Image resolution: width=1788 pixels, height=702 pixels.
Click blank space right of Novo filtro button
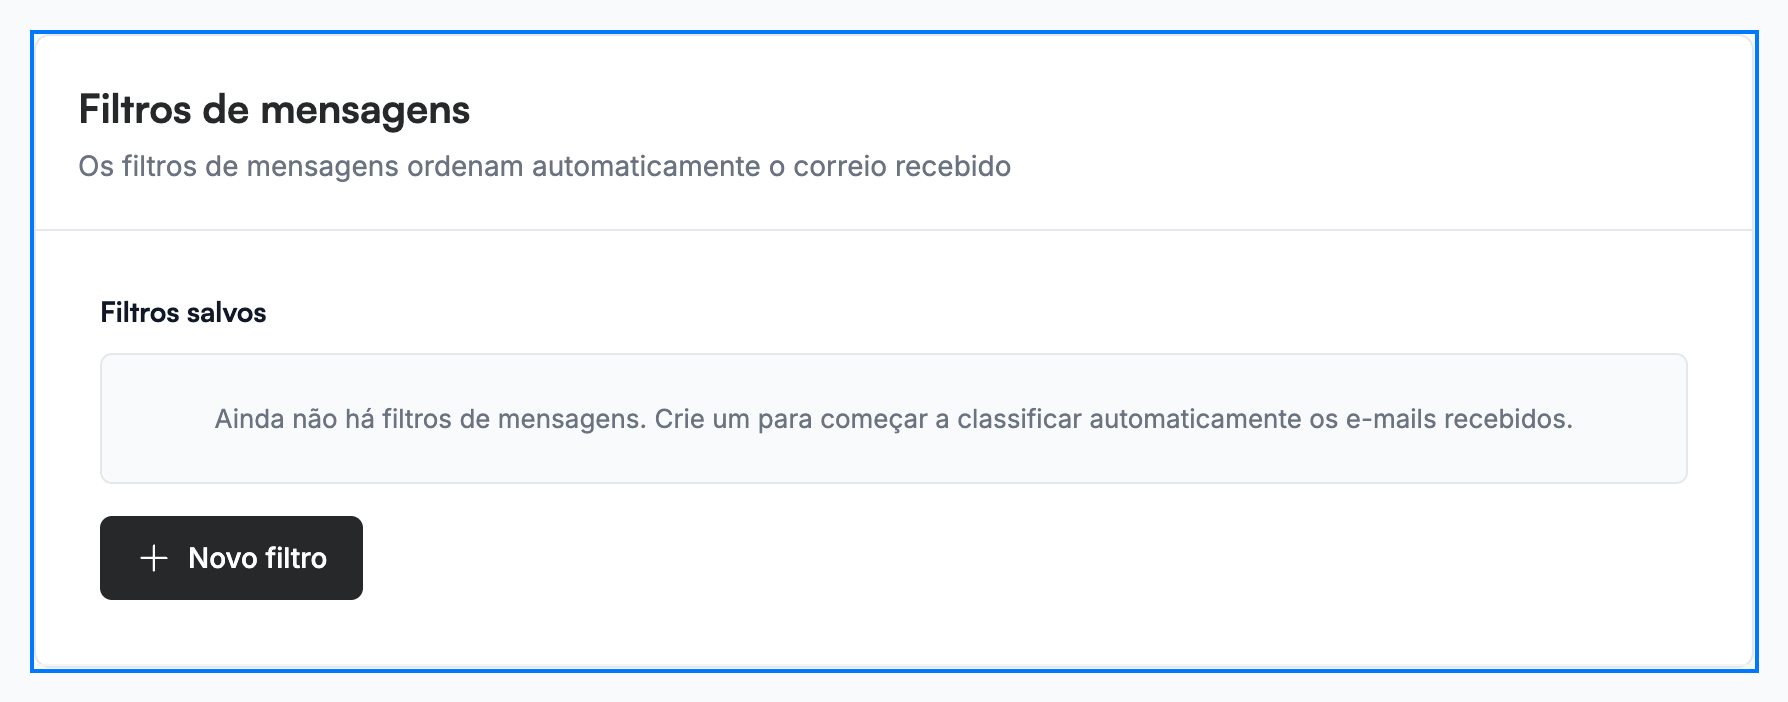click(x=1000, y=558)
